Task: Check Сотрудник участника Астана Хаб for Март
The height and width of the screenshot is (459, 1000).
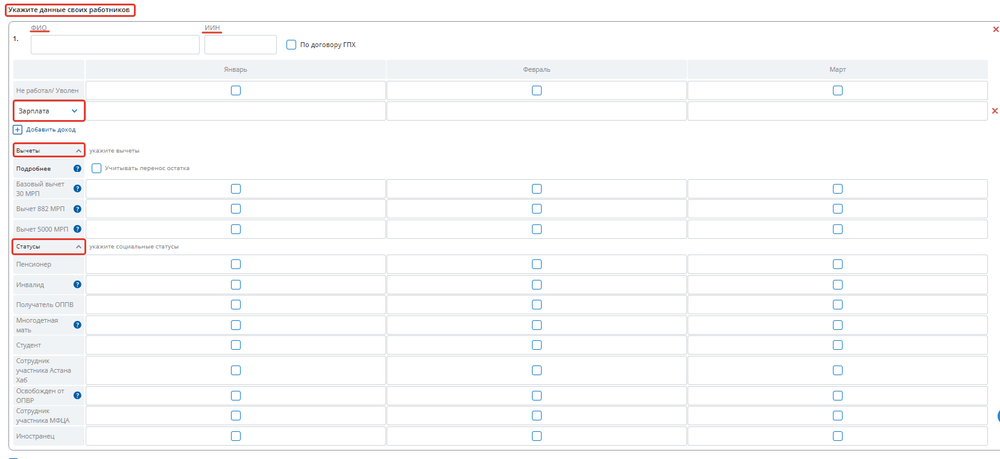Action: pyautogui.click(x=838, y=370)
